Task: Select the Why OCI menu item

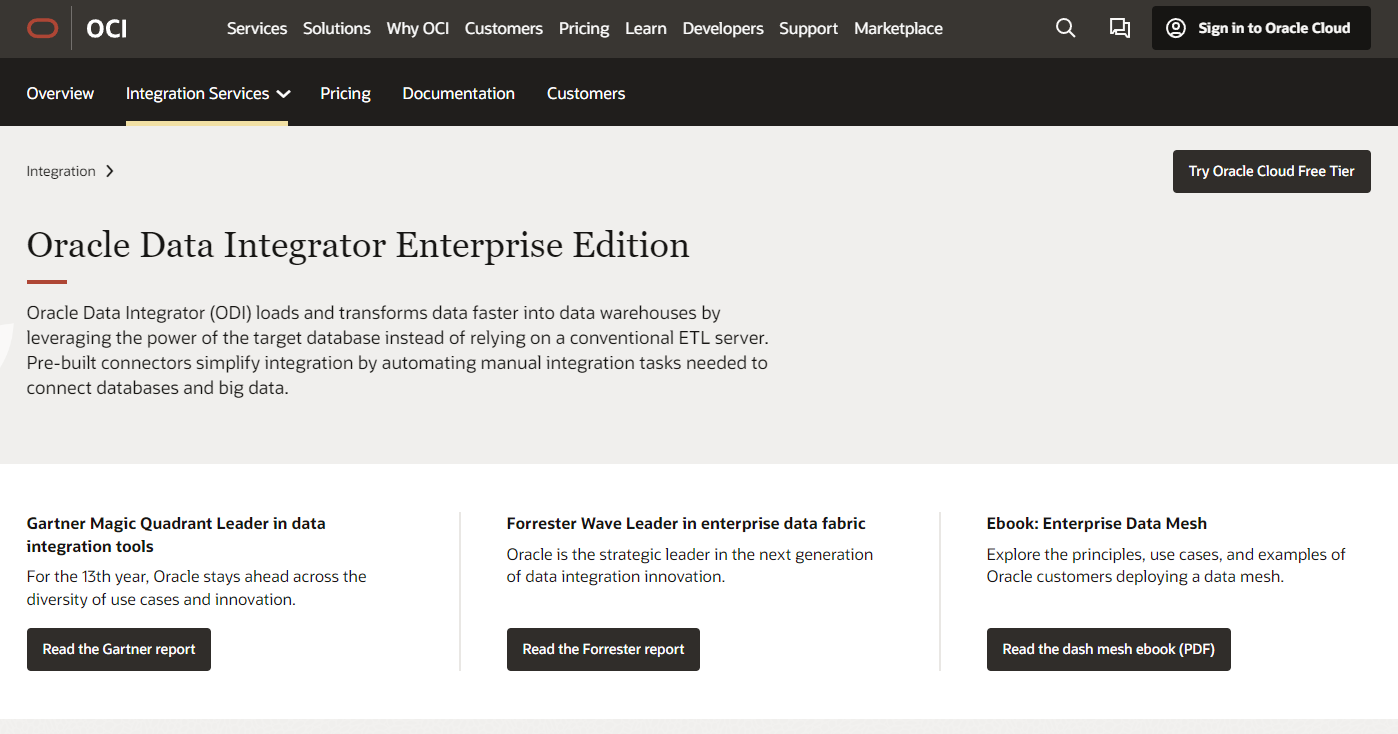Action: (x=417, y=28)
